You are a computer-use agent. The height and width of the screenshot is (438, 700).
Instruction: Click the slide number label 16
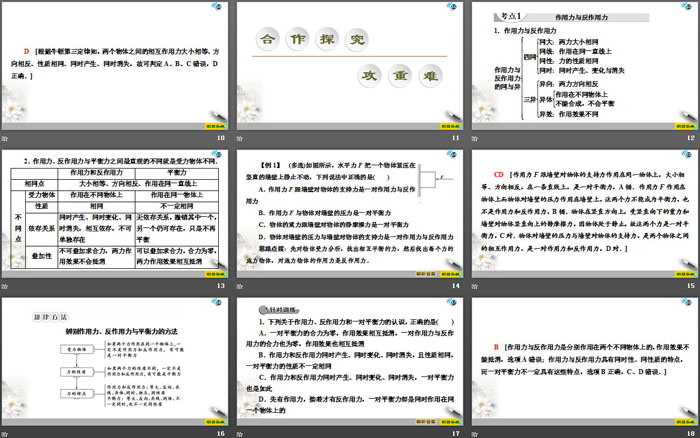click(221, 434)
